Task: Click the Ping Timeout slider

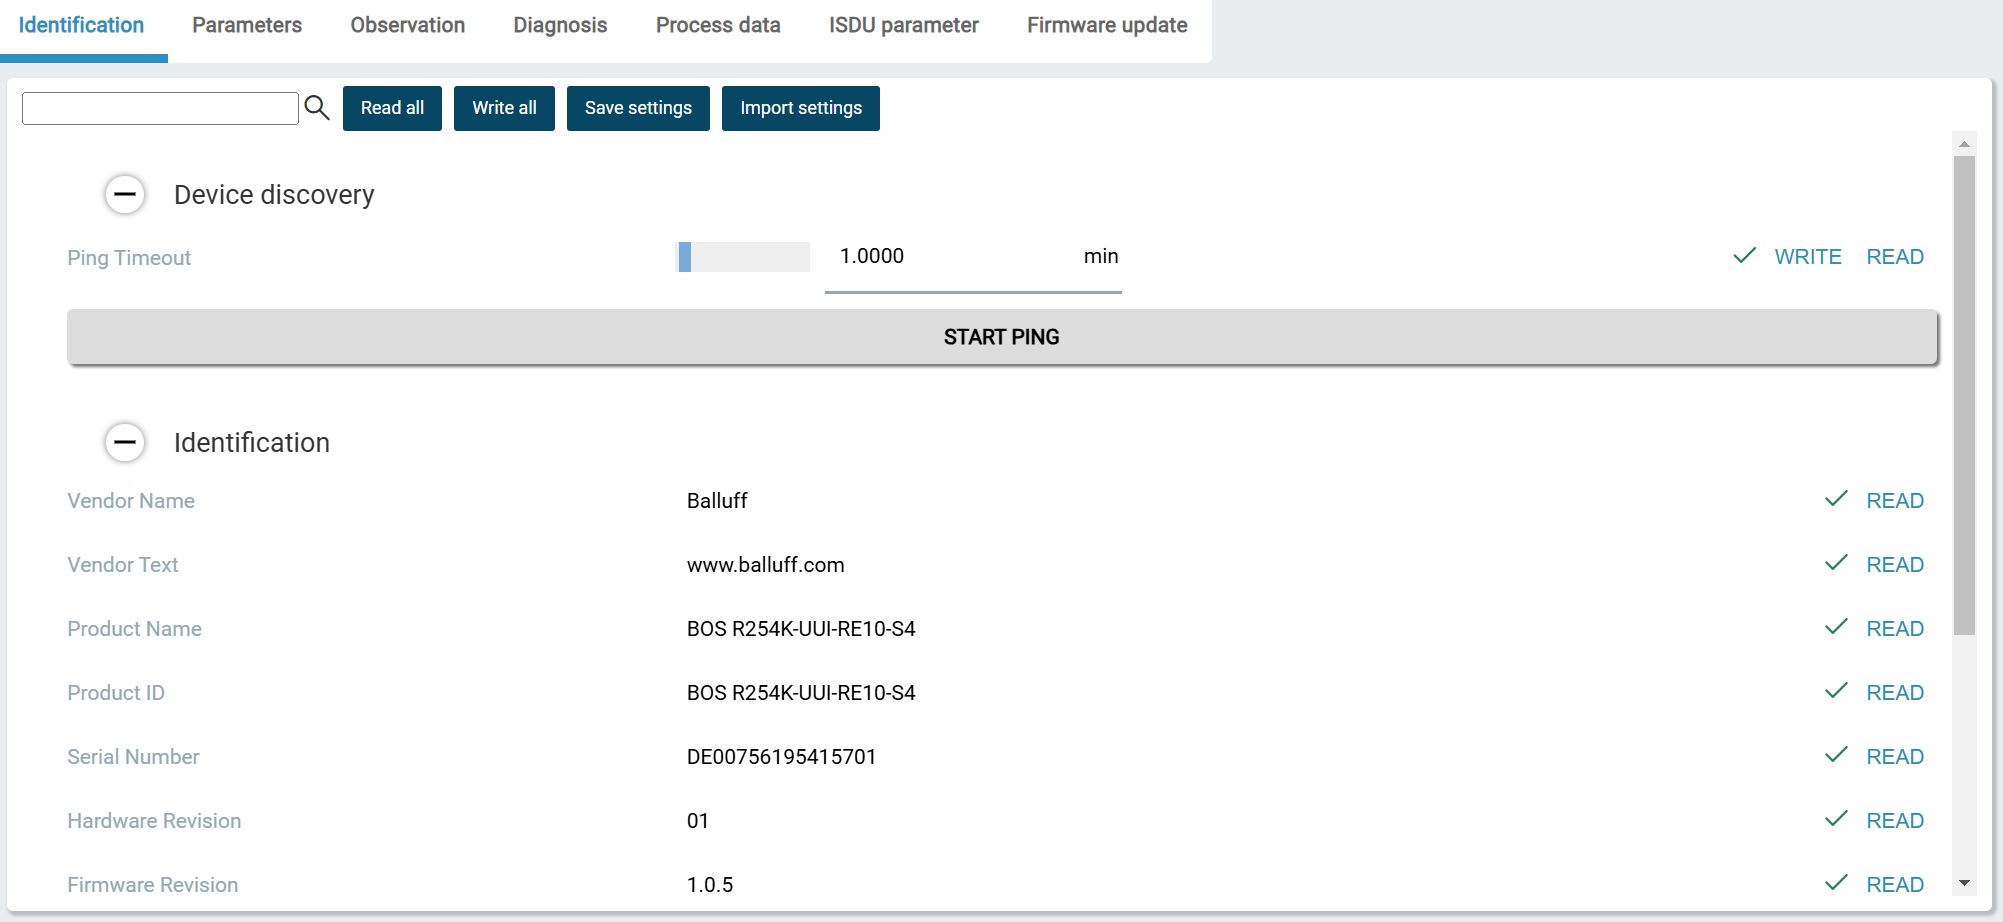Action: click(x=743, y=257)
